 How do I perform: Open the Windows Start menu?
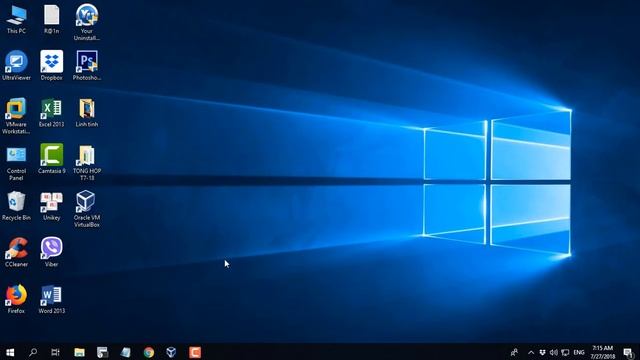(x=10, y=352)
